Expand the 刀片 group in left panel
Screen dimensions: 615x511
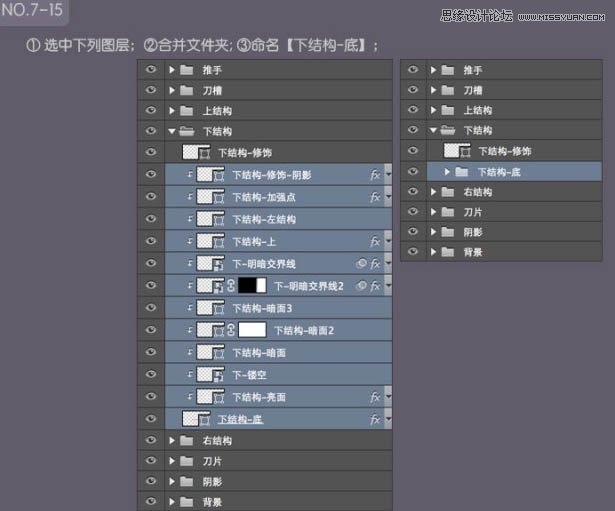171,461
